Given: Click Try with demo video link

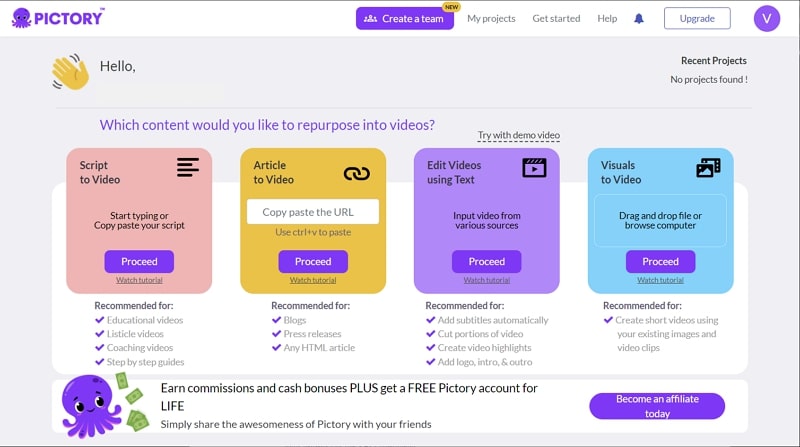Looking at the screenshot, I should point(518,135).
